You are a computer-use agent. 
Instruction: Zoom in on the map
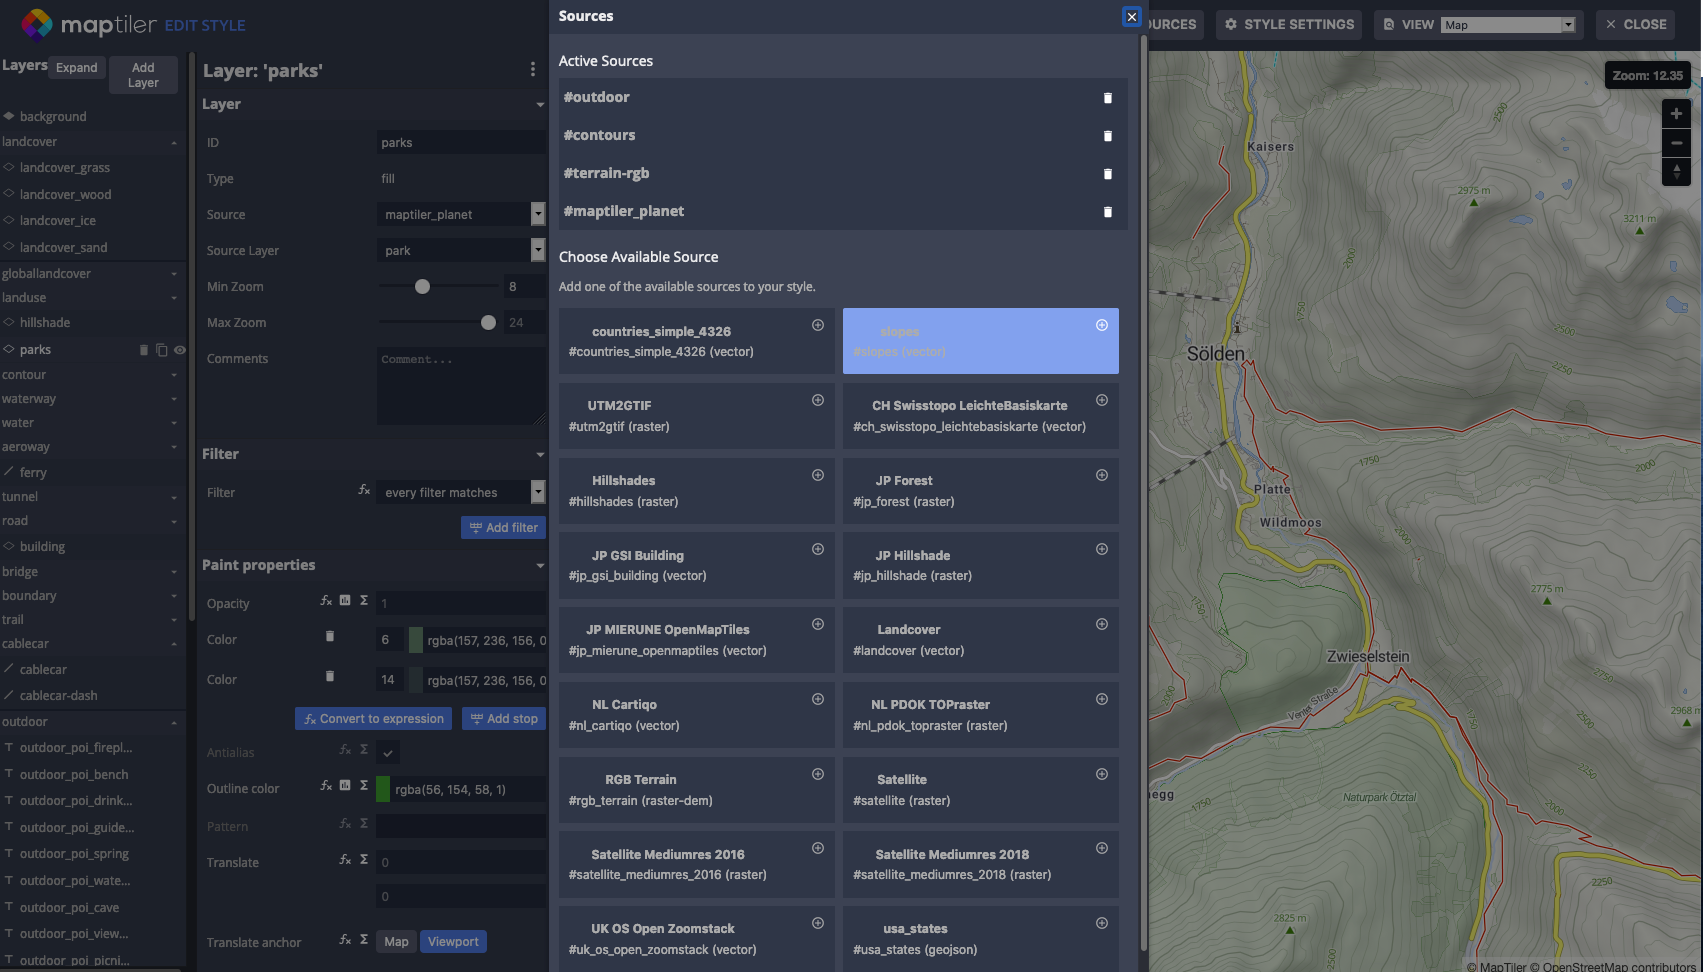[x=1676, y=114]
